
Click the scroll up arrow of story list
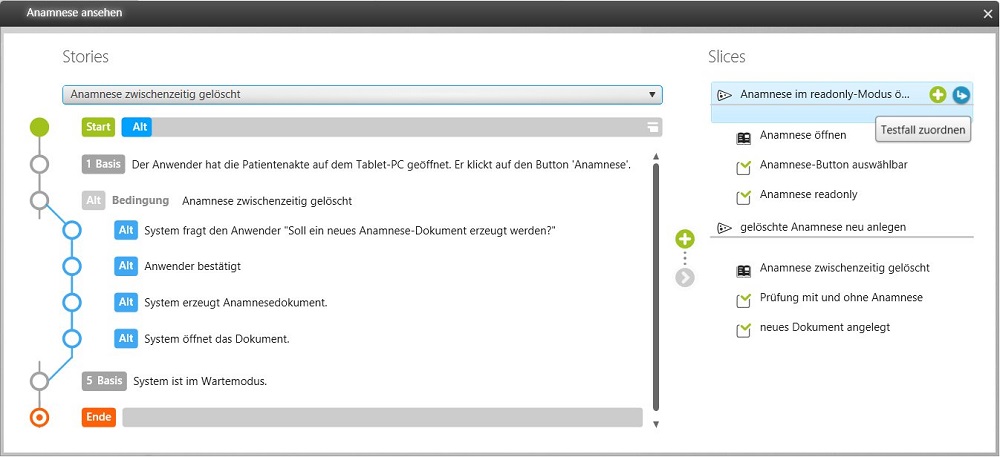coord(656,156)
